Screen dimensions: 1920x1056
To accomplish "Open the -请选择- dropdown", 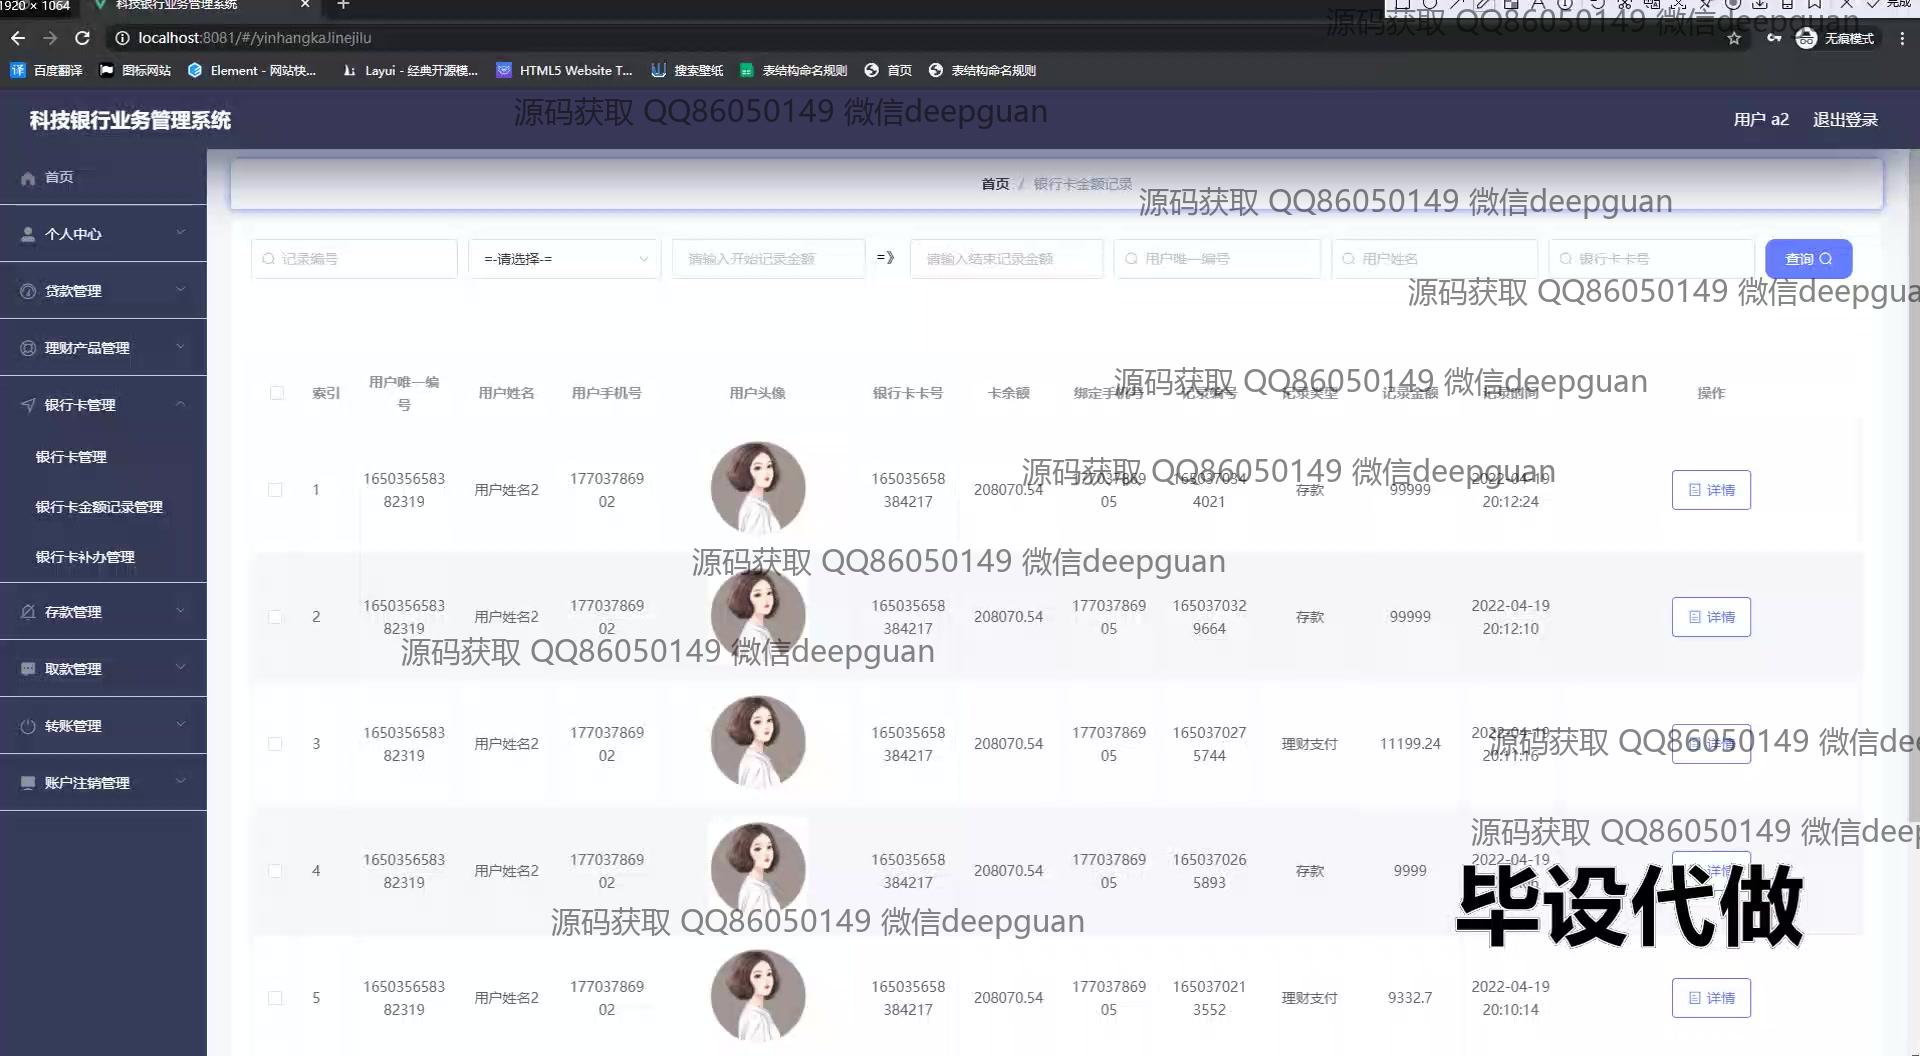I will (x=563, y=258).
